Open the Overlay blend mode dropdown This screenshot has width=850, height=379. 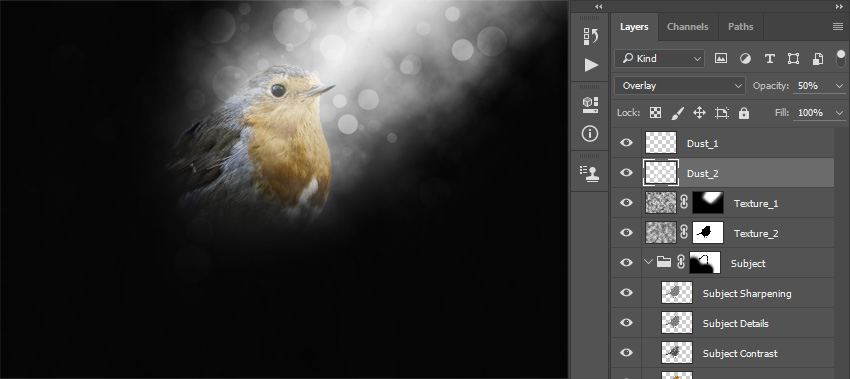(x=680, y=86)
